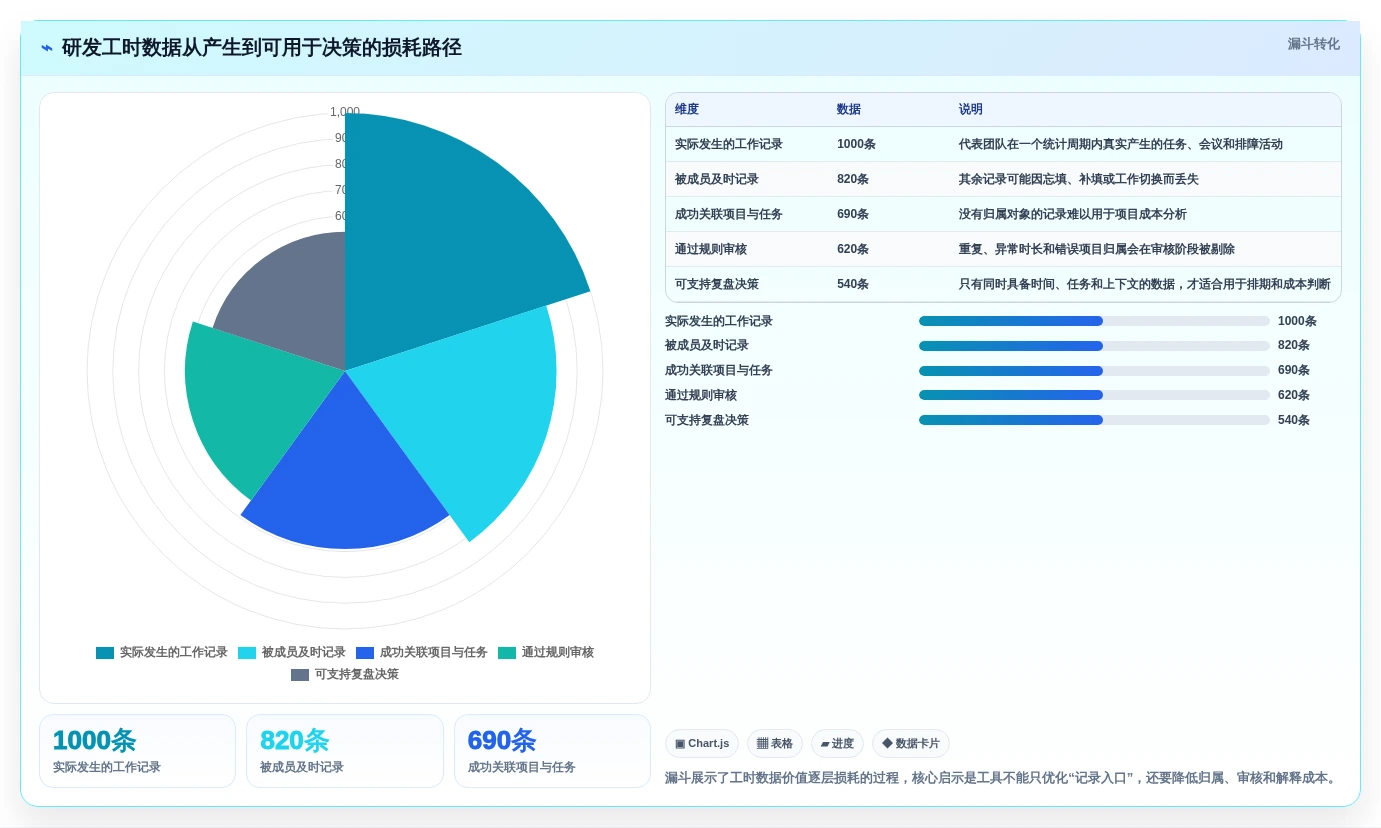This screenshot has height=828, width=1381.
Task: Click the summary sentence starting 漏斗展示了
Action: (x=1002, y=778)
